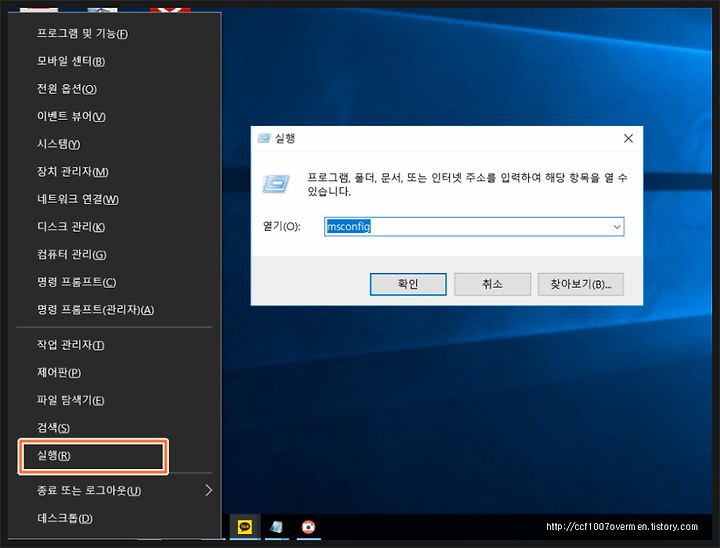
Task: Launch 파일 탐색기(E)
Action: point(70,400)
